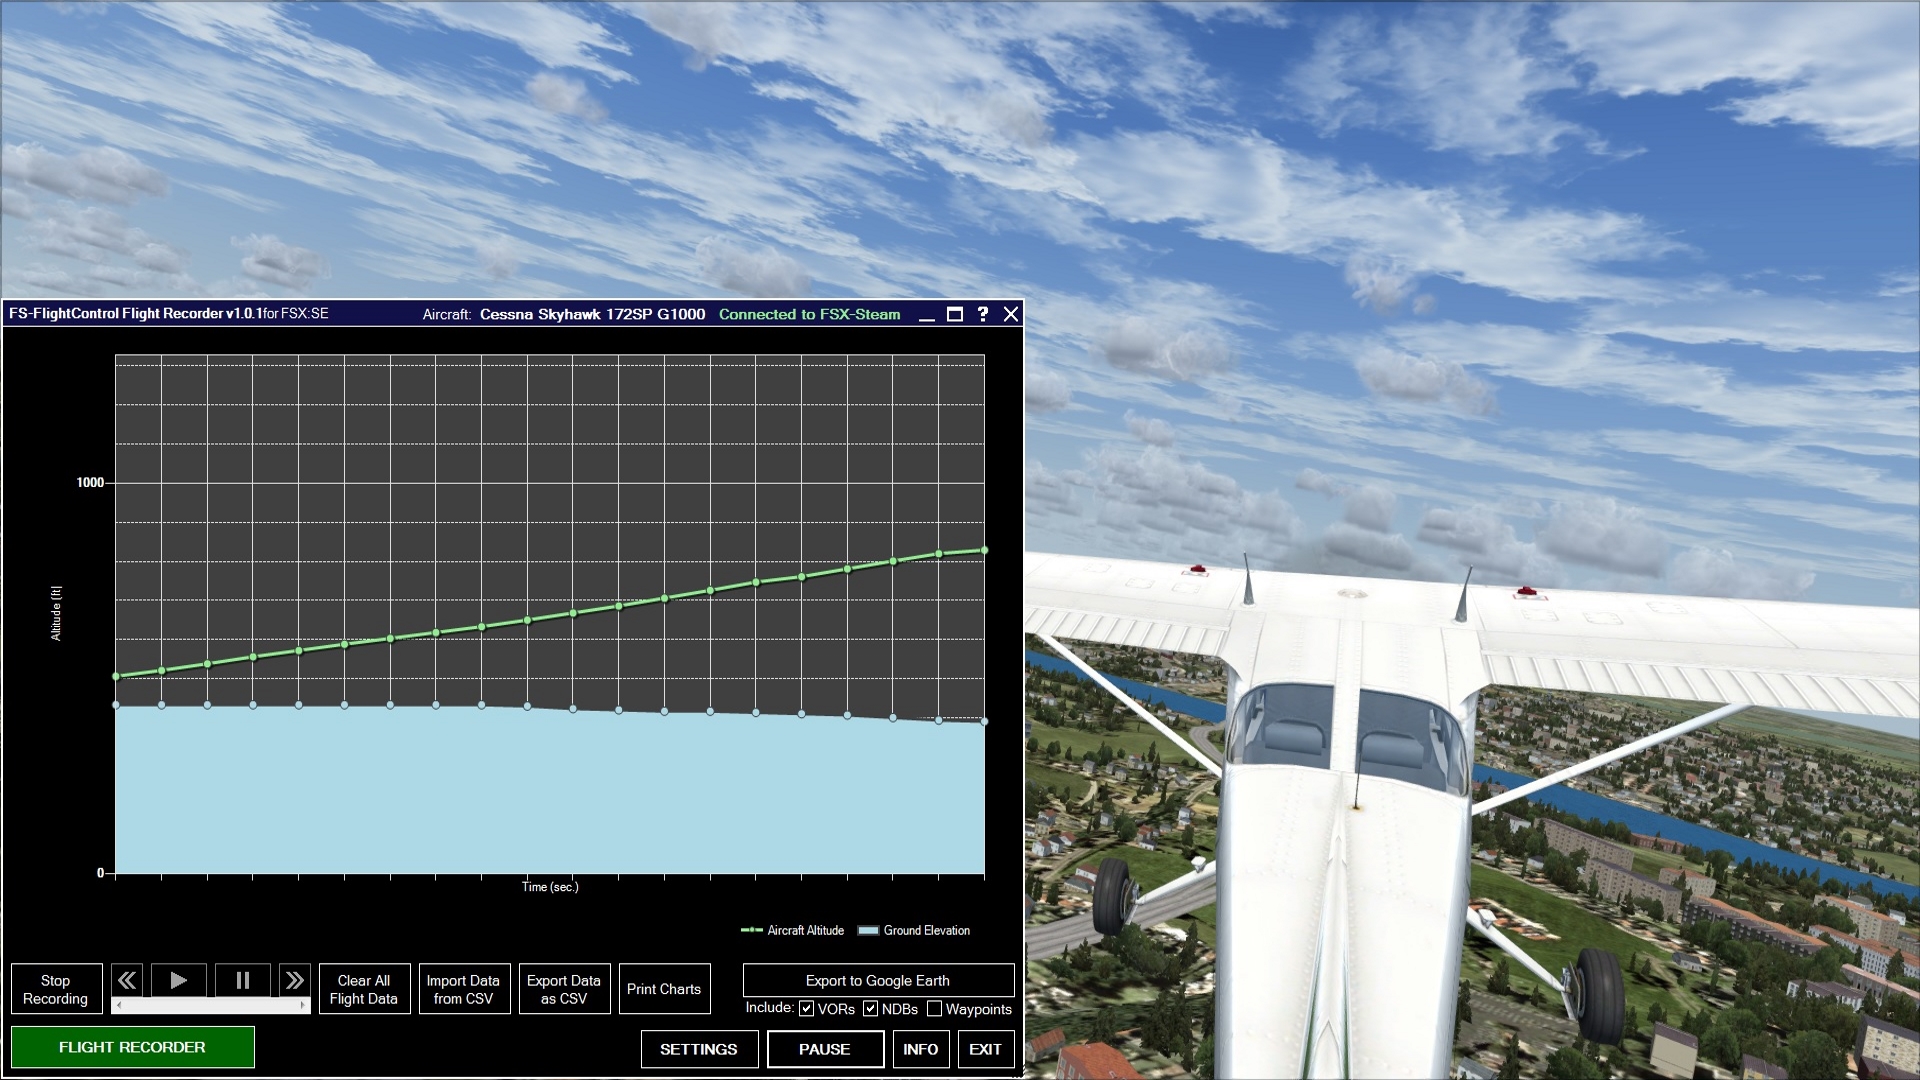This screenshot has height=1080, width=1920.
Task: Open SETTINGS panel options
Action: (698, 1048)
